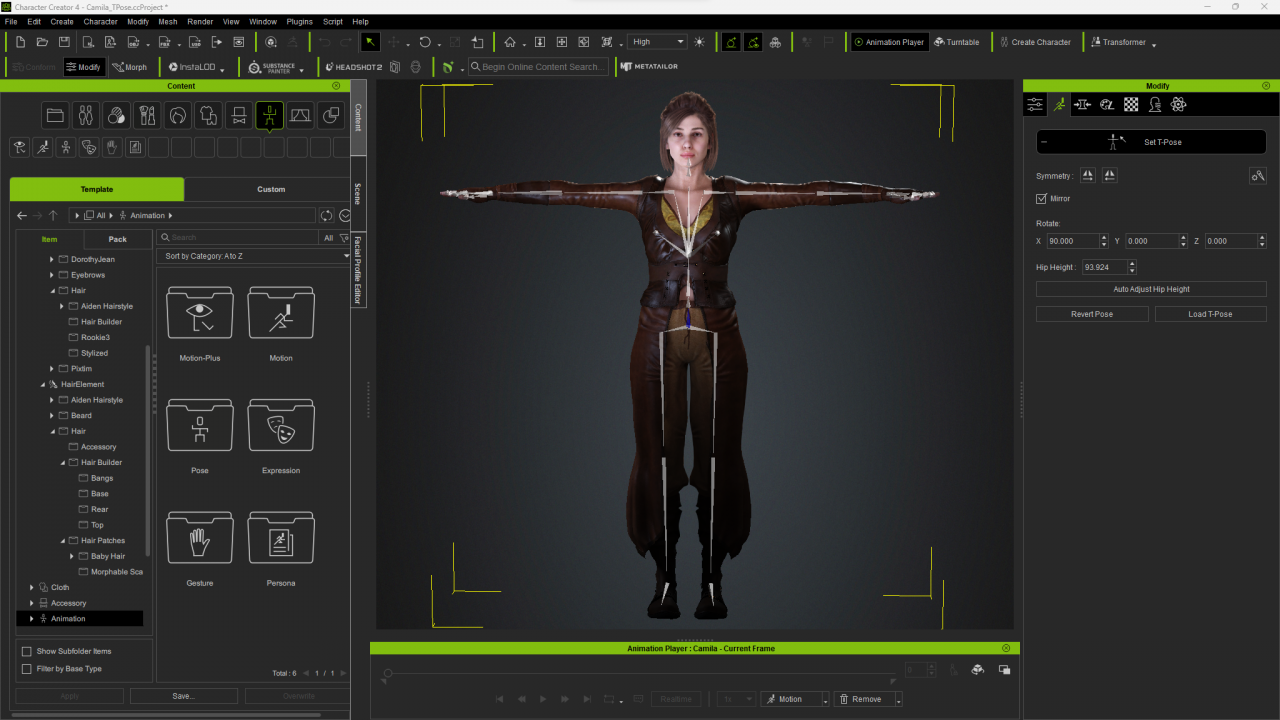Open the Hair content category icon
1280x720 pixels.
(177, 116)
